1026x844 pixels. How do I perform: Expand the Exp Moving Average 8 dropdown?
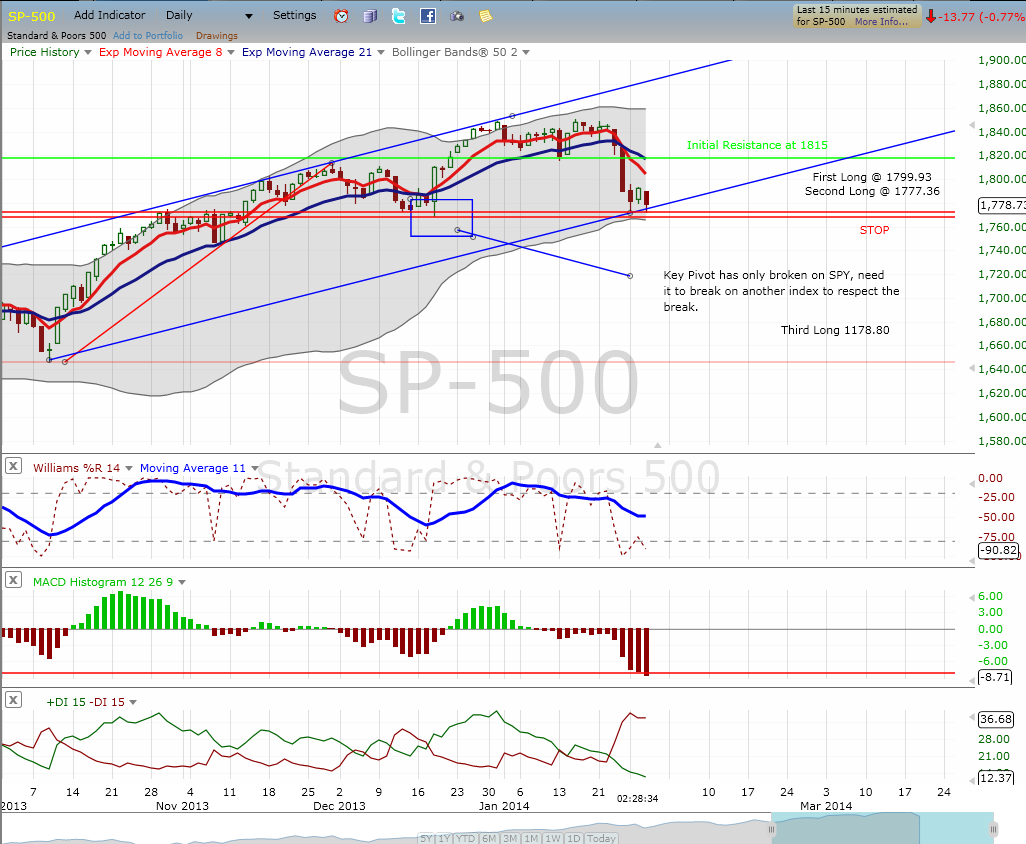click(x=230, y=52)
